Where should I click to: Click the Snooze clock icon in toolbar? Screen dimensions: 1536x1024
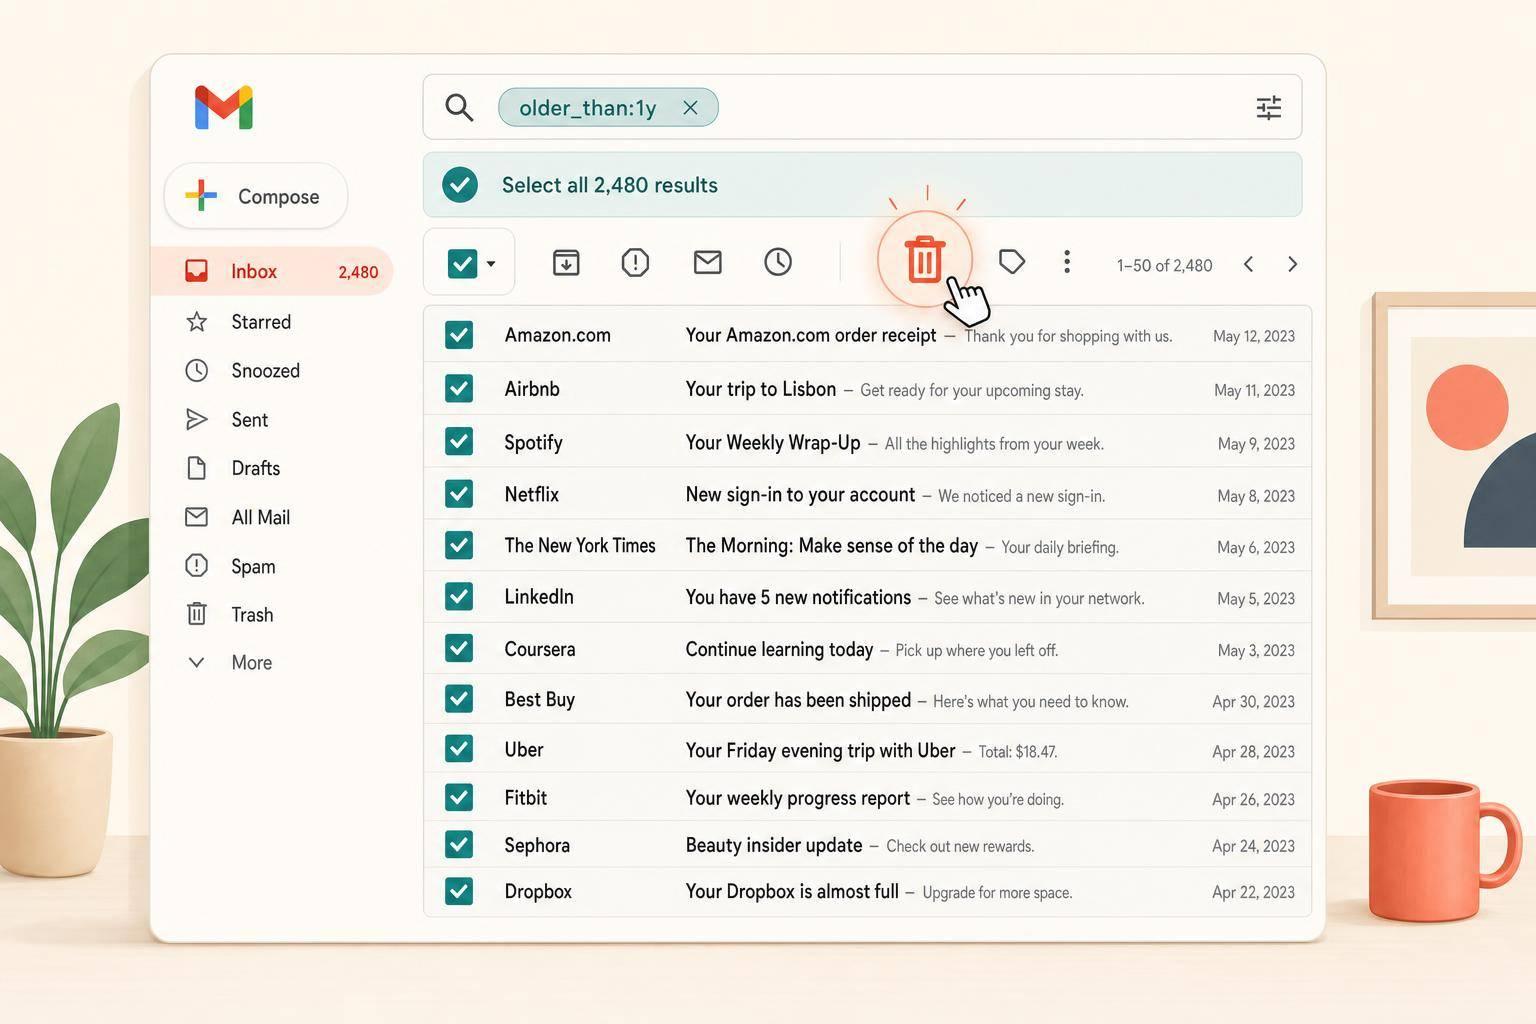click(778, 262)
